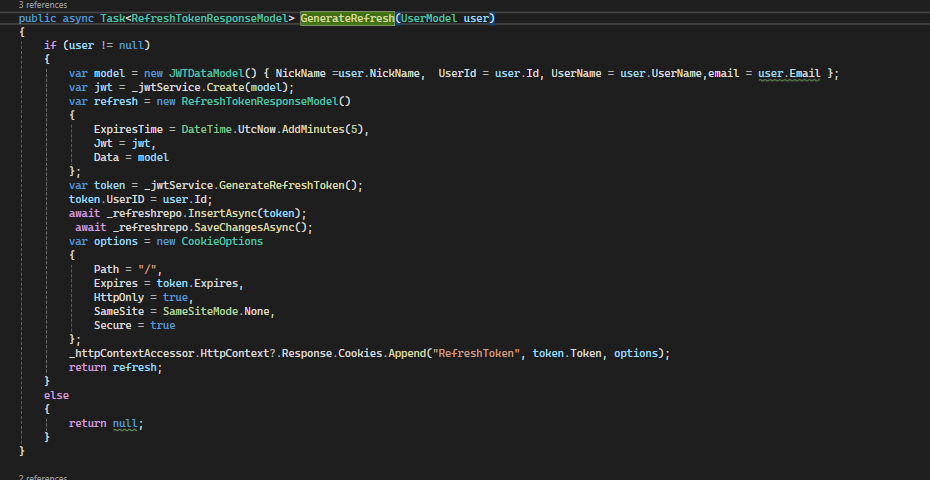Click the highlighted GenerateRefresh method name
930x480 pixels.
[348, 18]
